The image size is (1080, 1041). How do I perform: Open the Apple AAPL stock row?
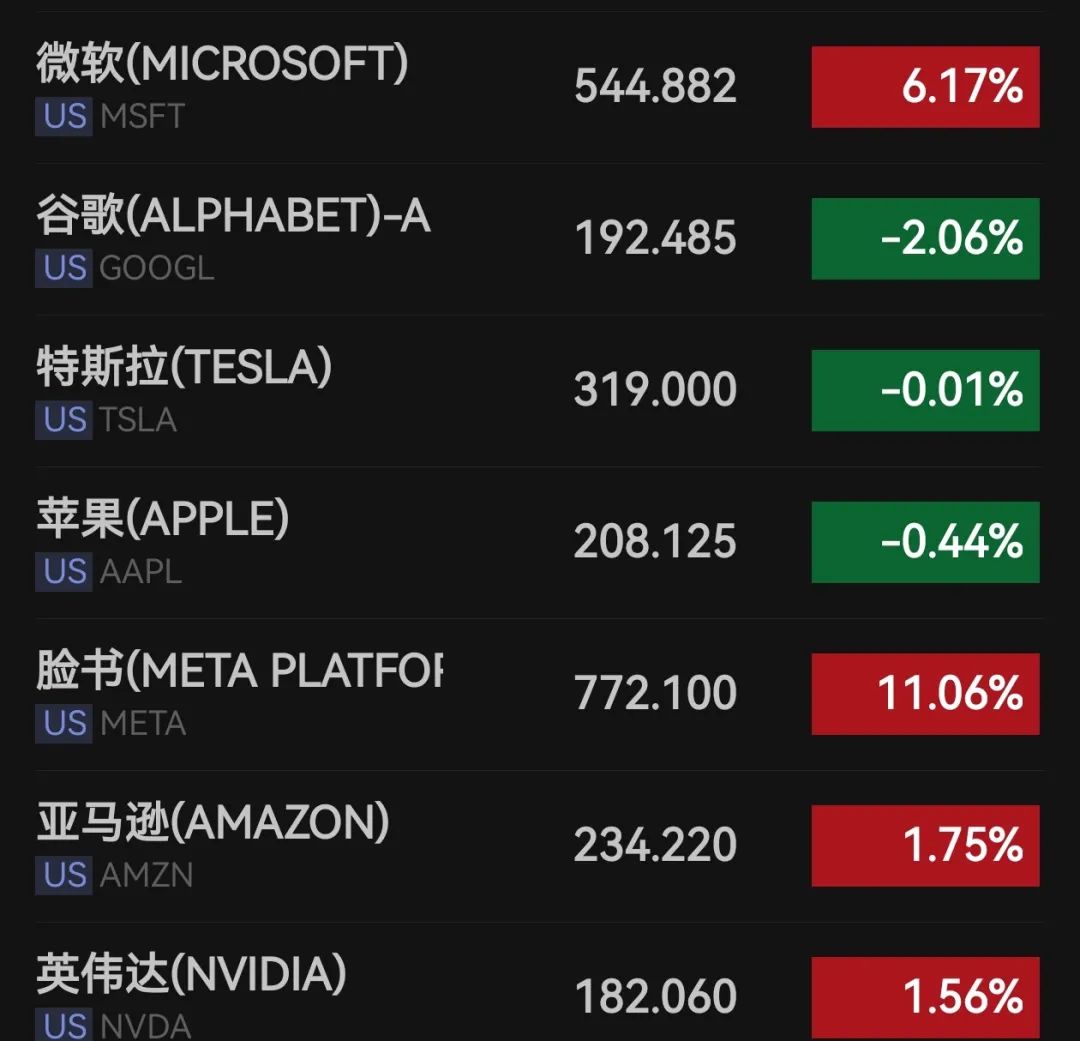click(539, 543)
